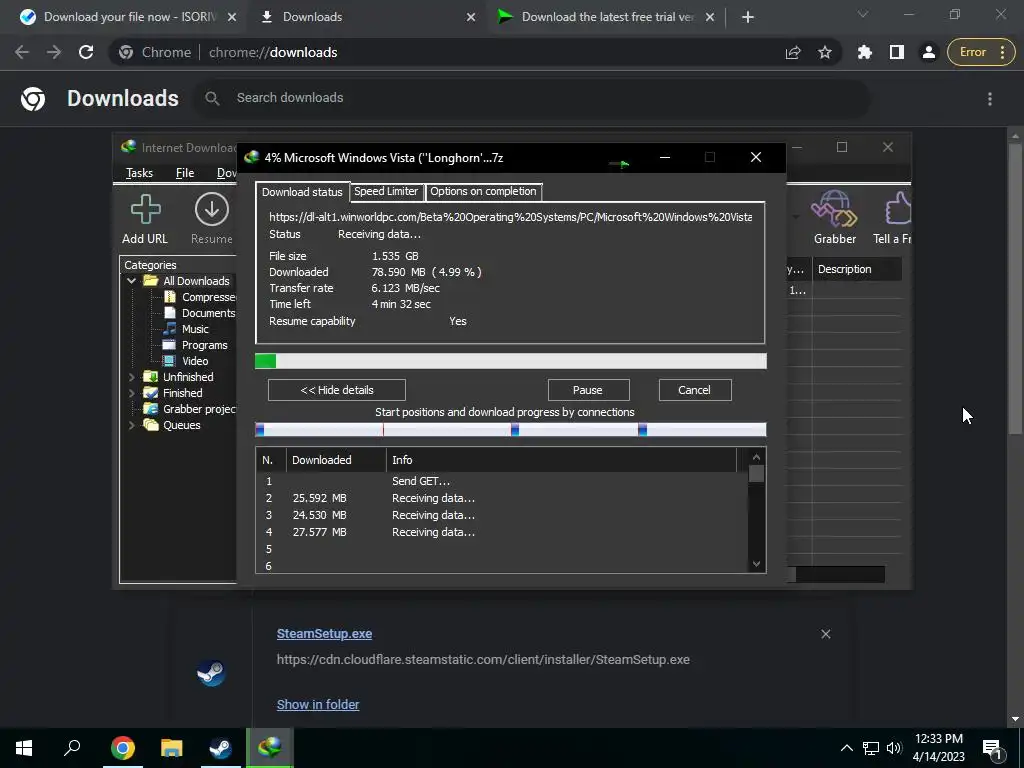1024x768 pixels.
Task: Reload the Chrome page
Action: tap(86, 52)
